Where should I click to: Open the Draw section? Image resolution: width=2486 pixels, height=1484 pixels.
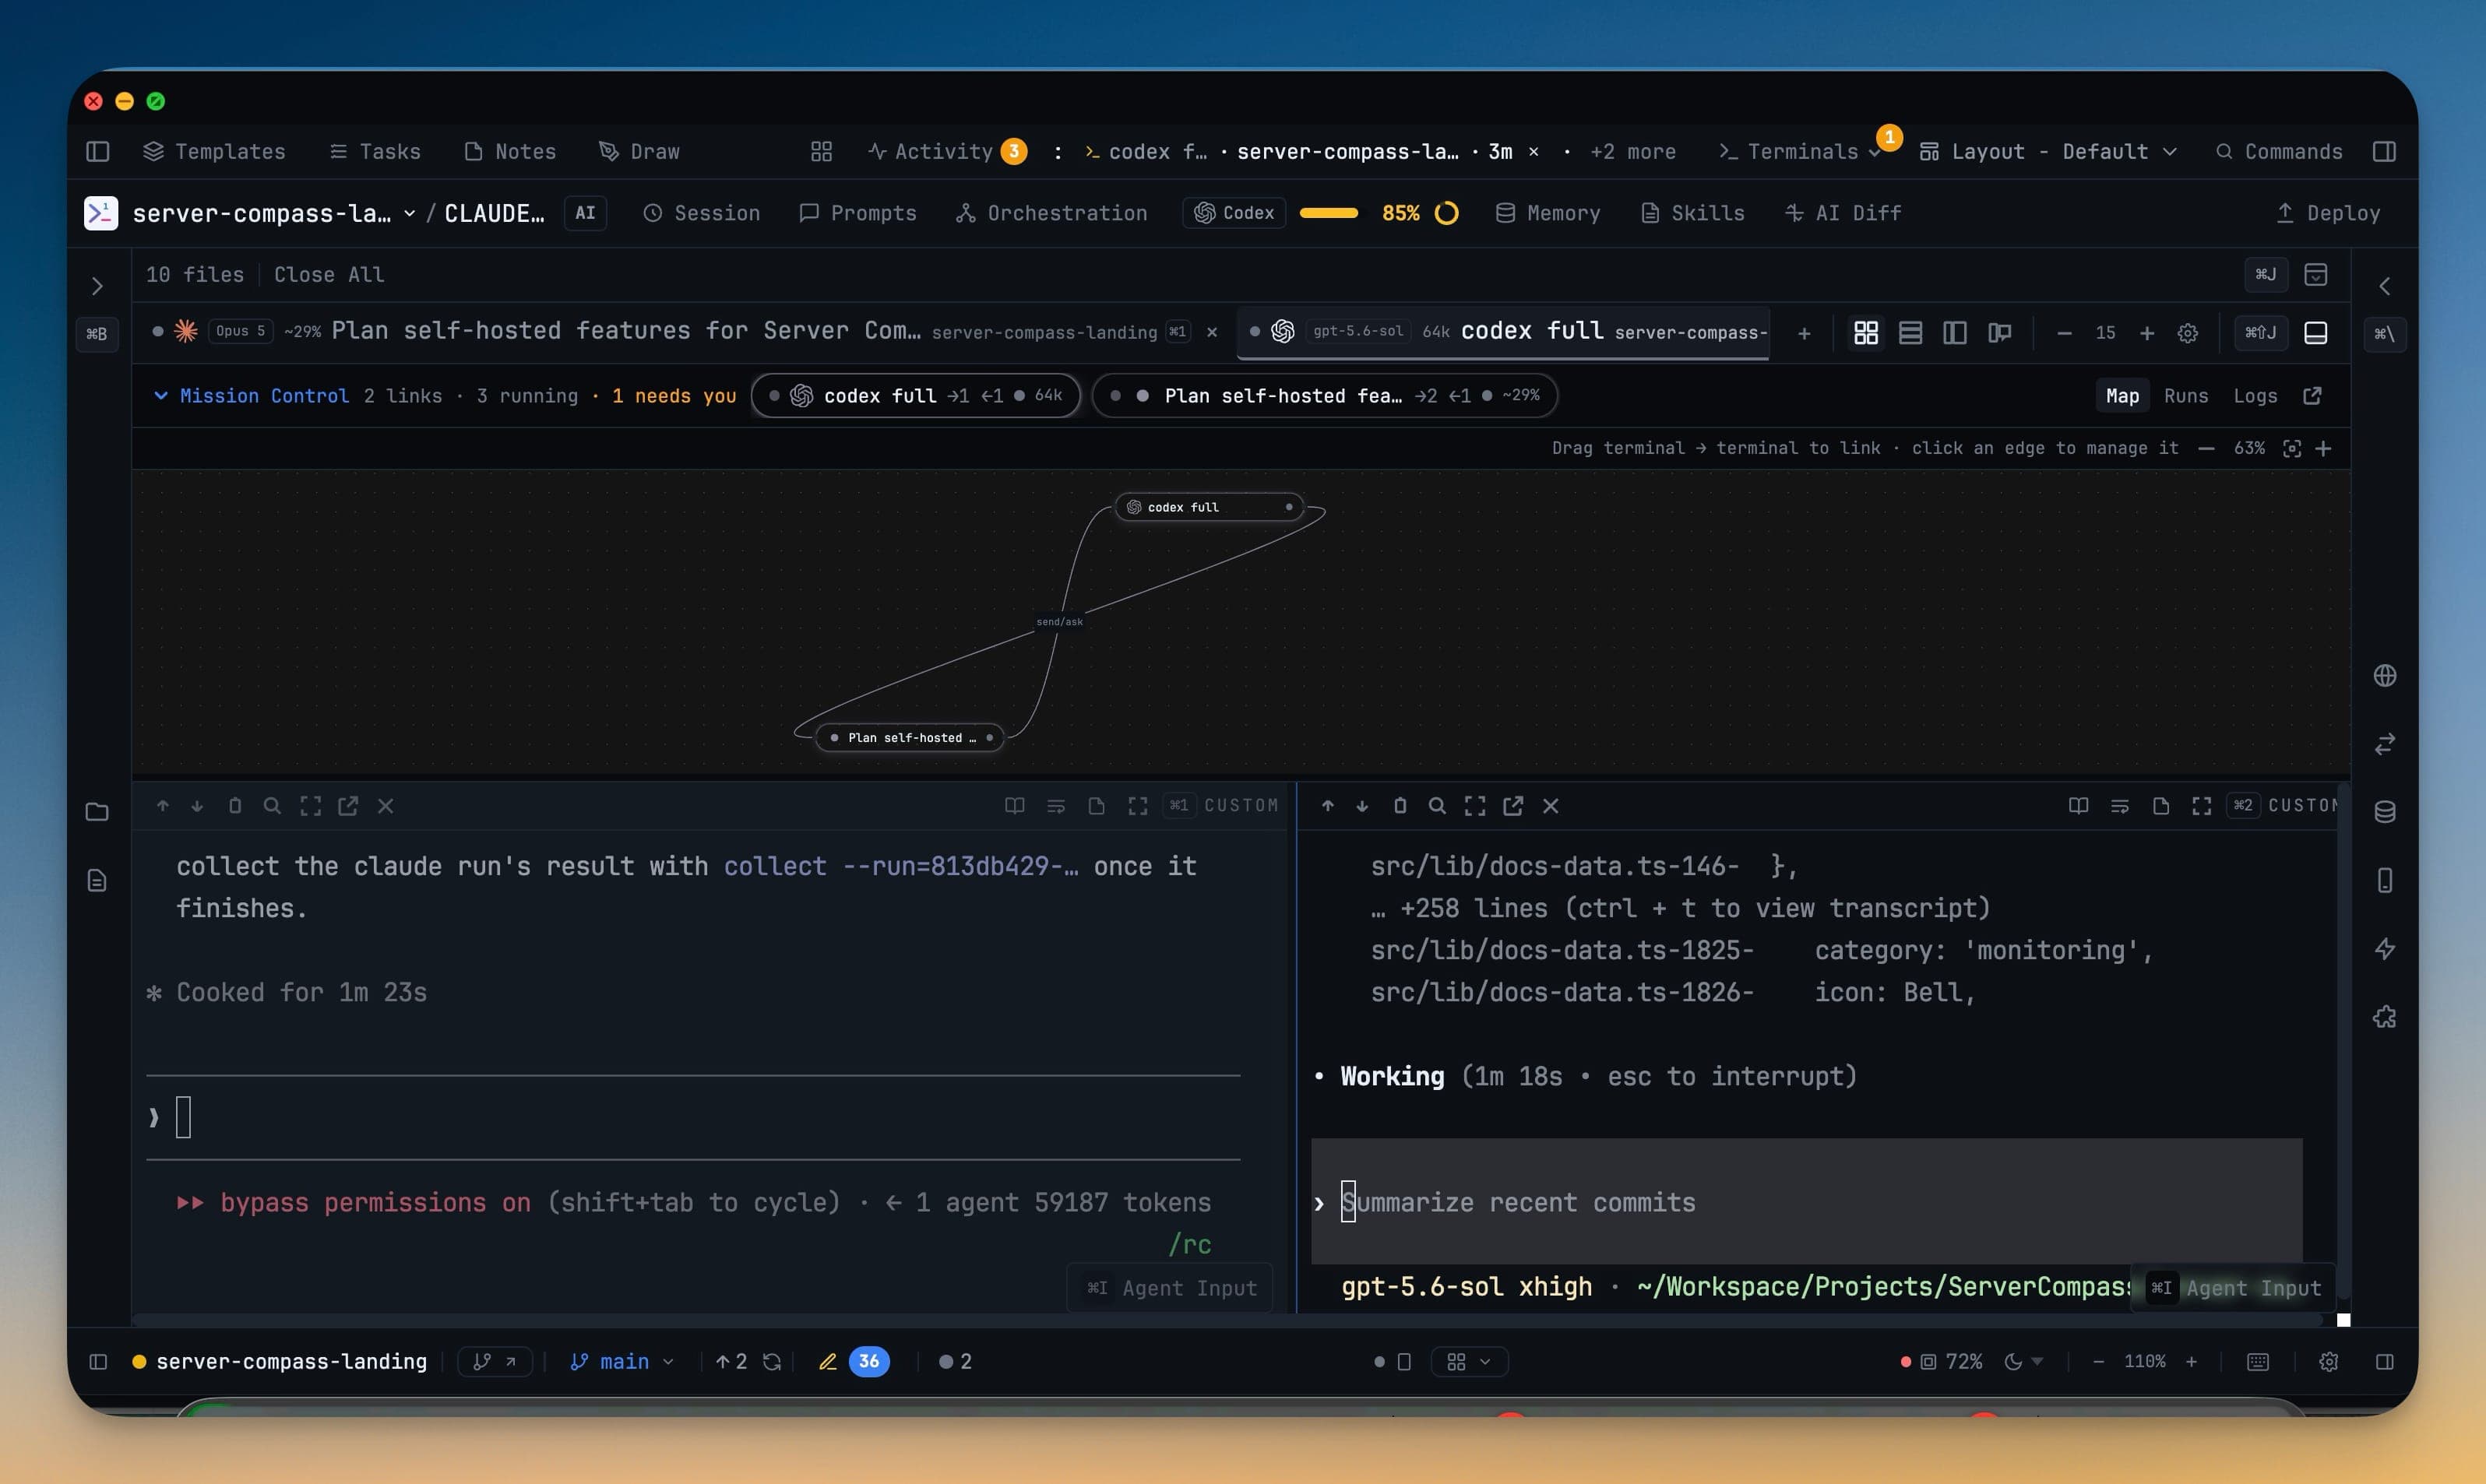click(639, 151)
